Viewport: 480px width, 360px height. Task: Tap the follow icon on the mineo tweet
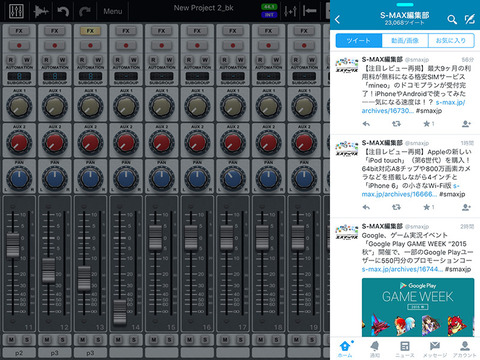coord(466,124)
